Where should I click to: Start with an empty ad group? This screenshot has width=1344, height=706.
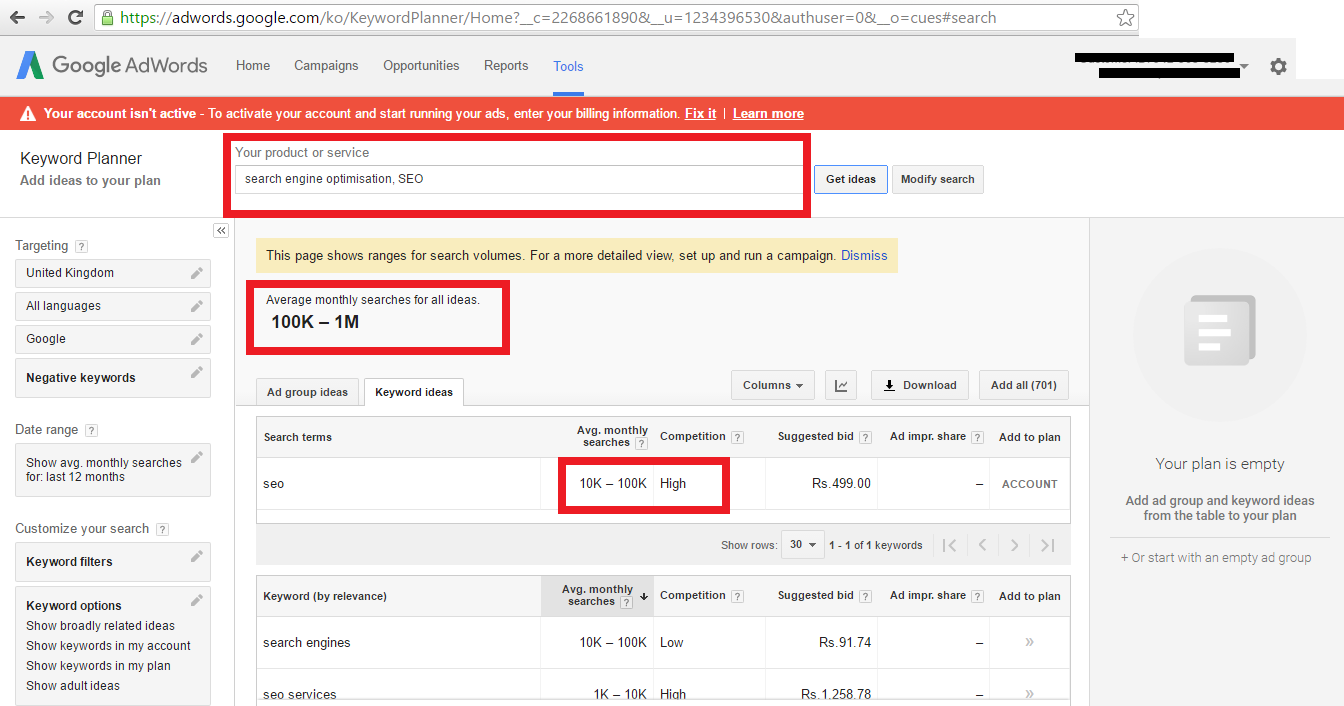pyautogui.click(x=1216, y=558)
